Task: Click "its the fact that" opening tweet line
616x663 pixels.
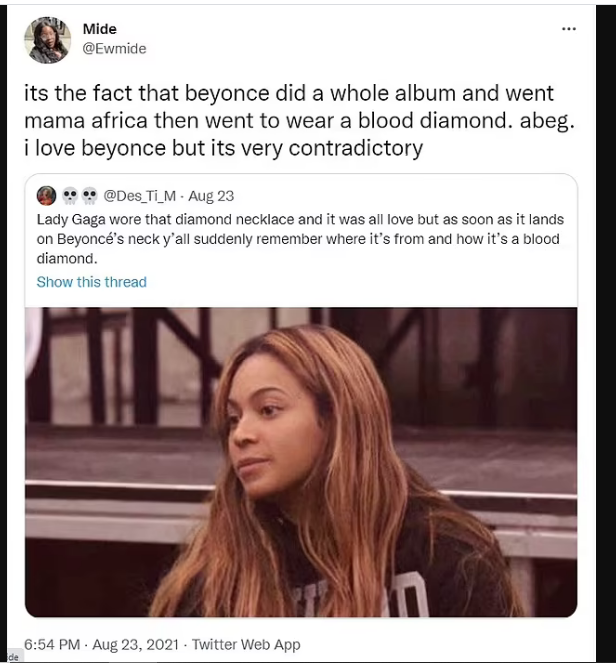Action: coord(101,93)
